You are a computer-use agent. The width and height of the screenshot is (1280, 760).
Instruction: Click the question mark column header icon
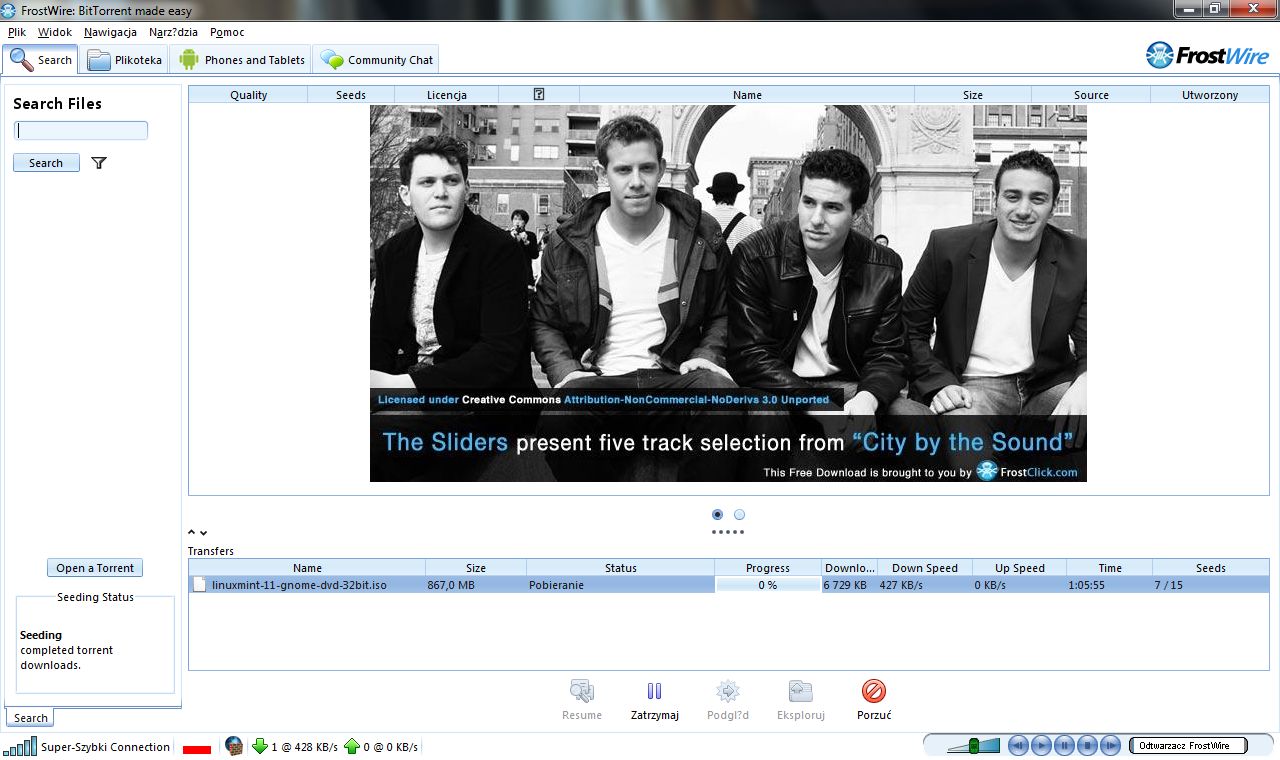coord(539,94)
